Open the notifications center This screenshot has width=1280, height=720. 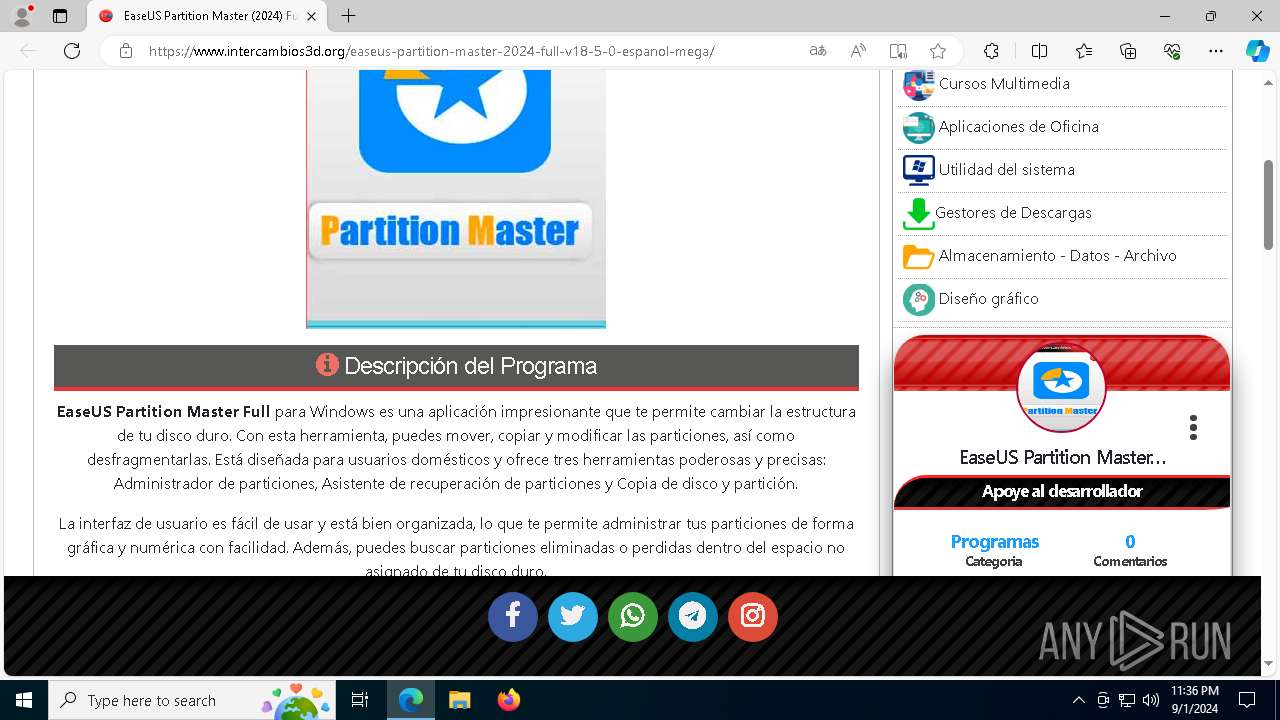1247,700
